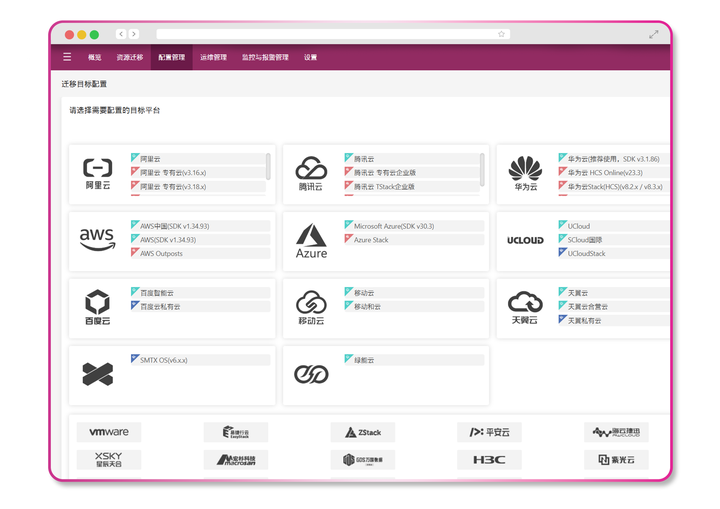
Task: Select the 腾讯云 cloud logo
Action: coord(311,174)
